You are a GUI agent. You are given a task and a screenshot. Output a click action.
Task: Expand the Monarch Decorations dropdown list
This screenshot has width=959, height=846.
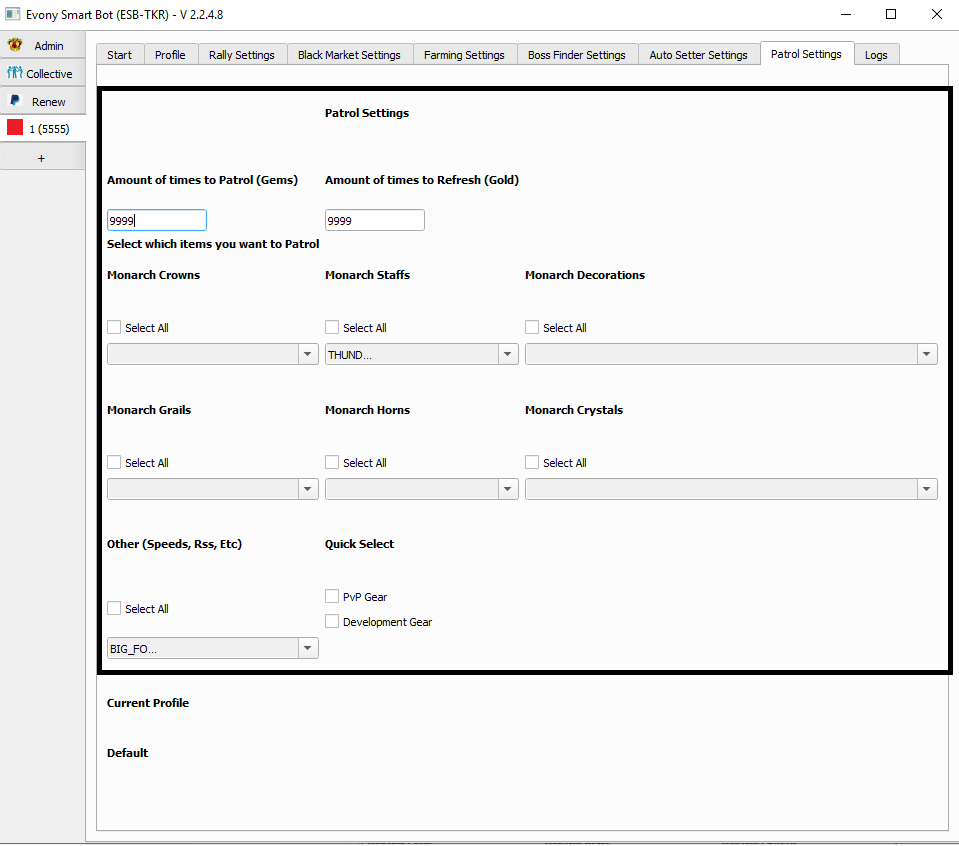[730, 354]
